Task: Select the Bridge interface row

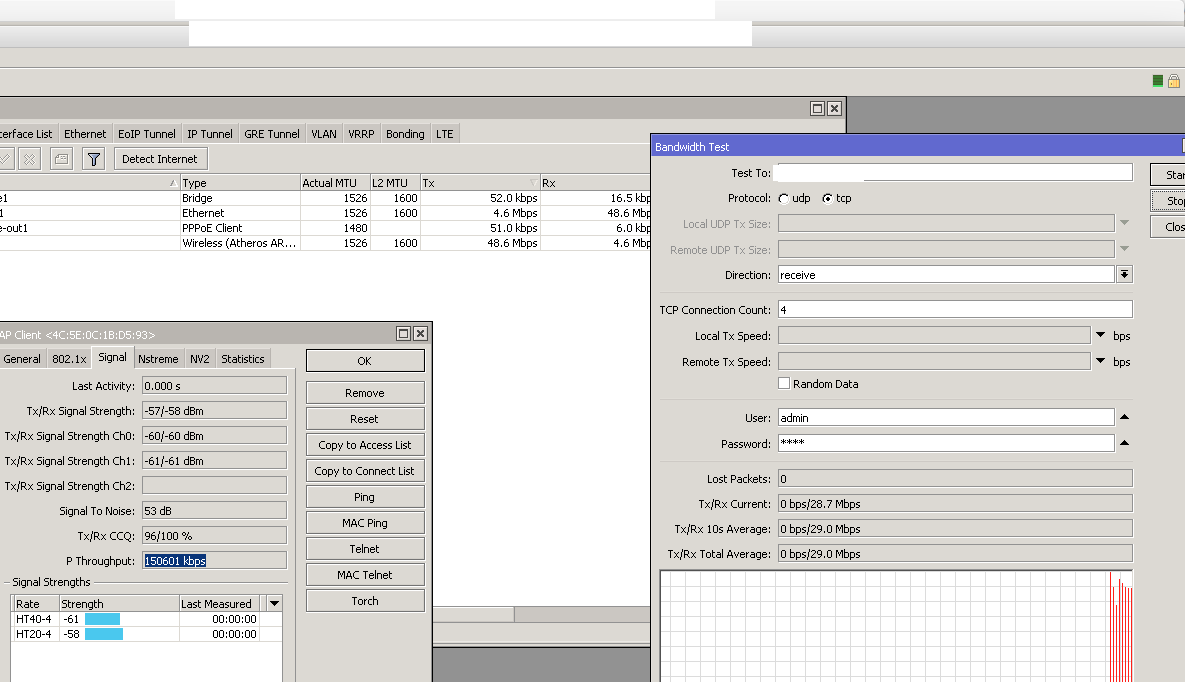Action: 325,198
